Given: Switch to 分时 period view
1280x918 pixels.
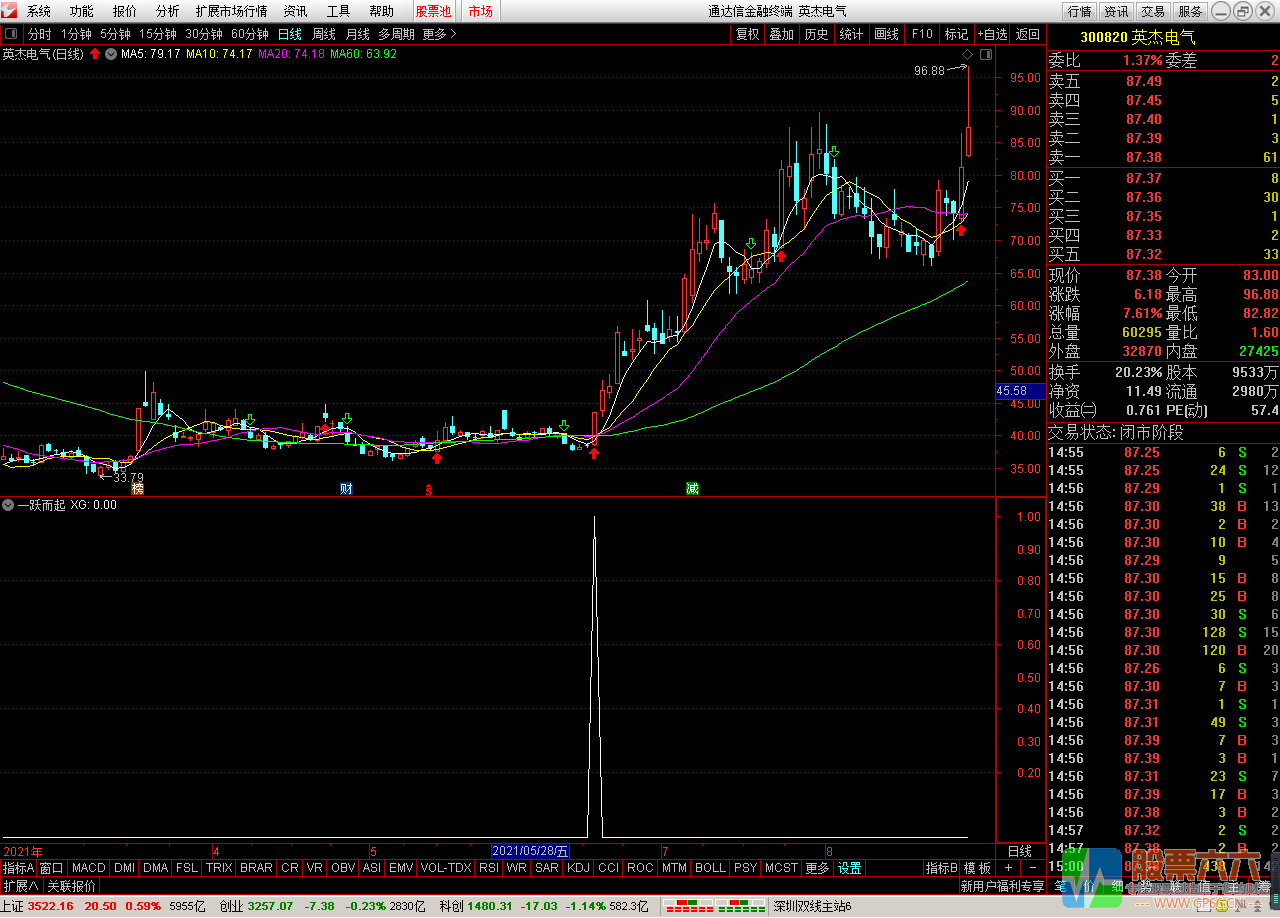Looking at the screenshot, I should (x=39, y=34).
